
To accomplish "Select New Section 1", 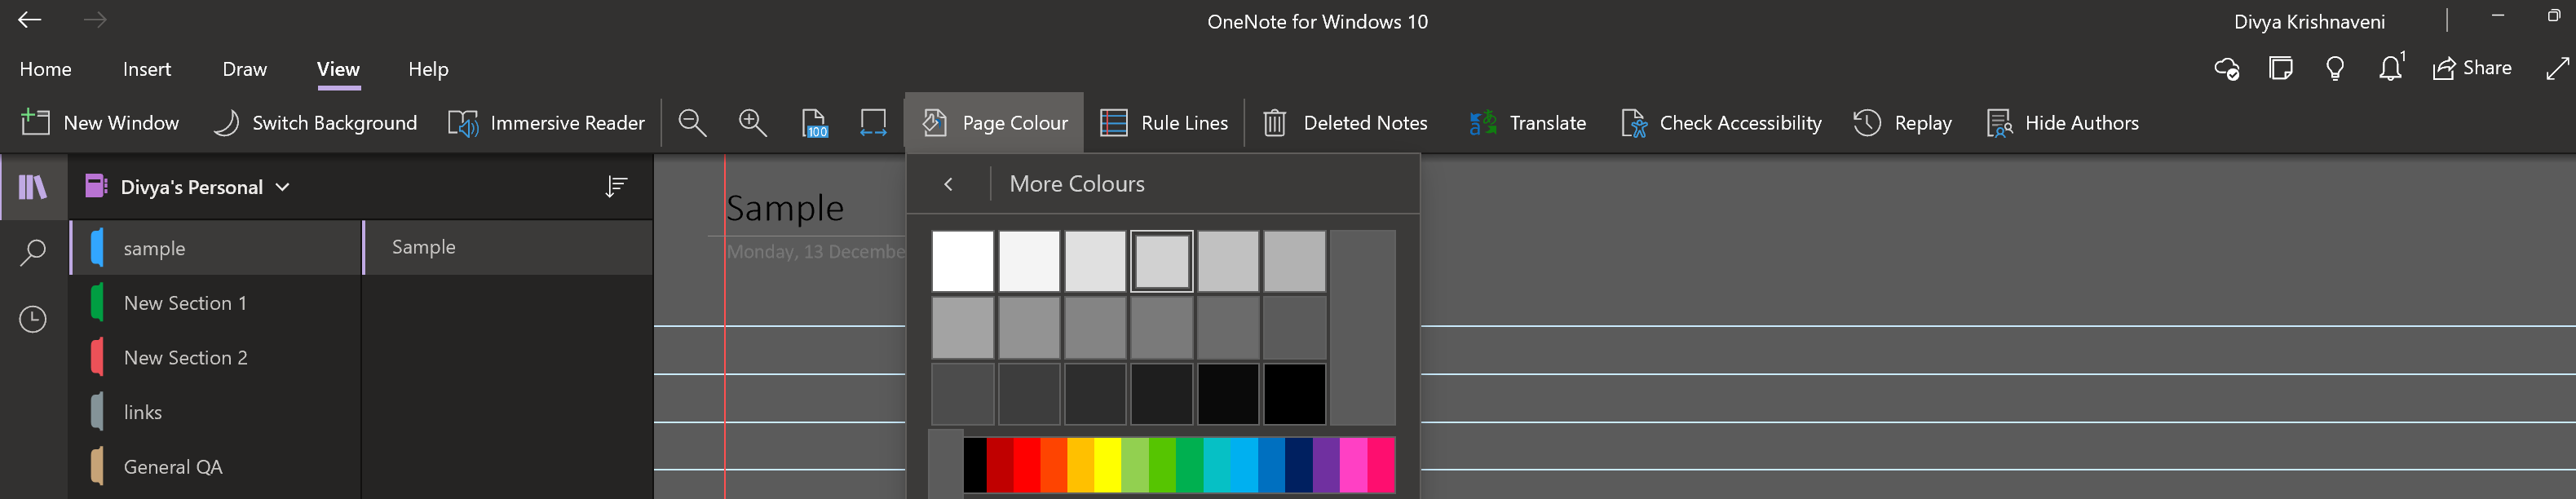I will (x=215, y=303).
